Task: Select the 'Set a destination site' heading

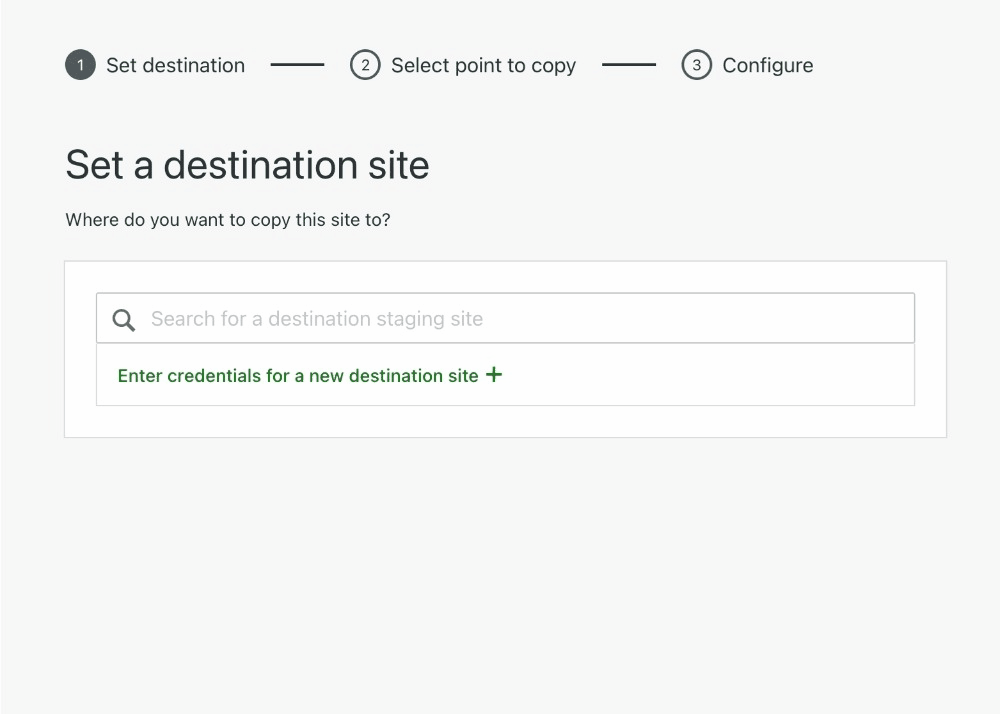Action: point(247,164)
